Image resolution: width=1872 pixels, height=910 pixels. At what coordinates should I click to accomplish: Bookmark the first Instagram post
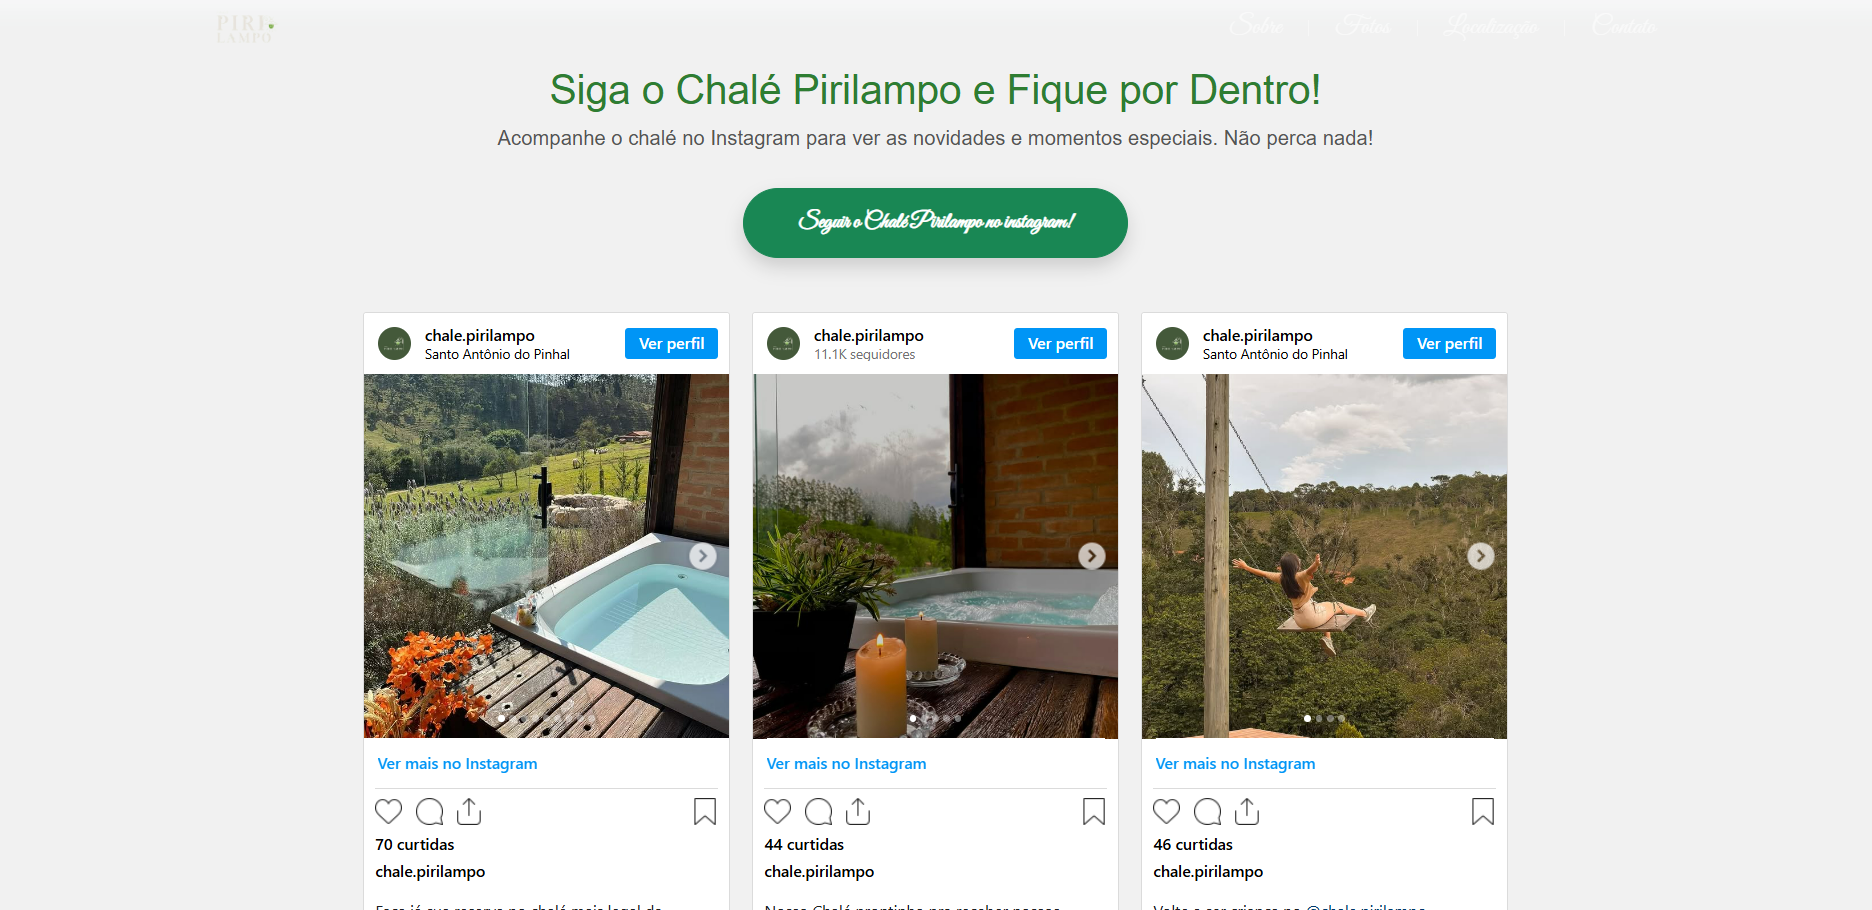[x=705, y=811]
